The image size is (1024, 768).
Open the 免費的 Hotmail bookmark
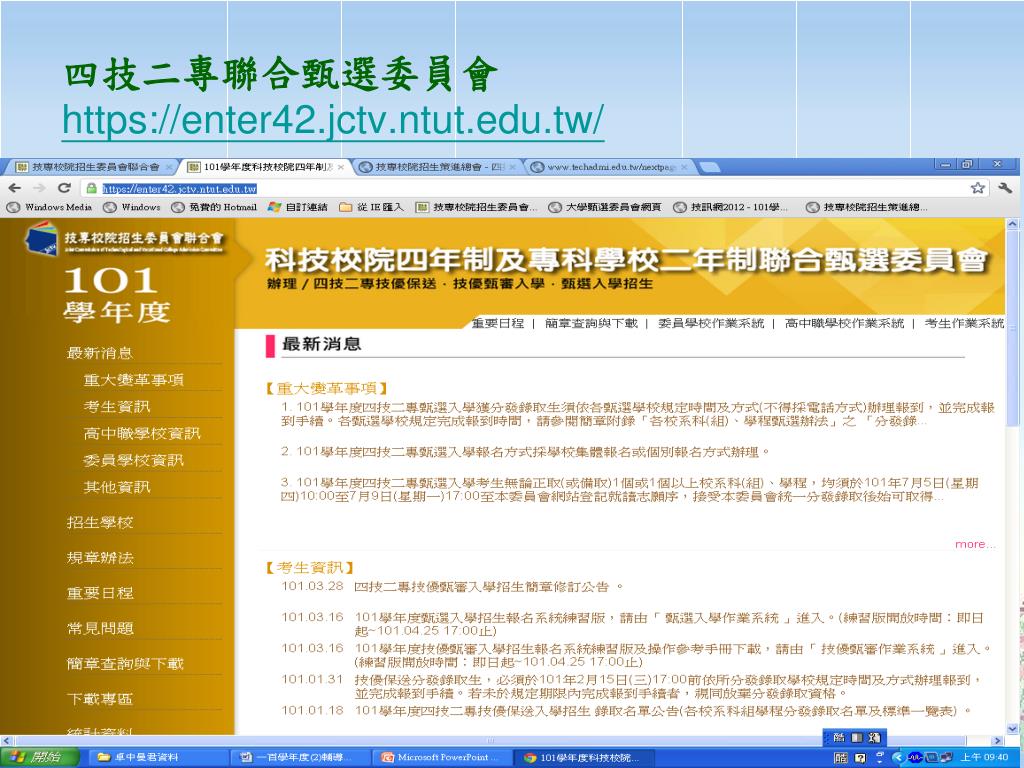(x=214, y=207)
